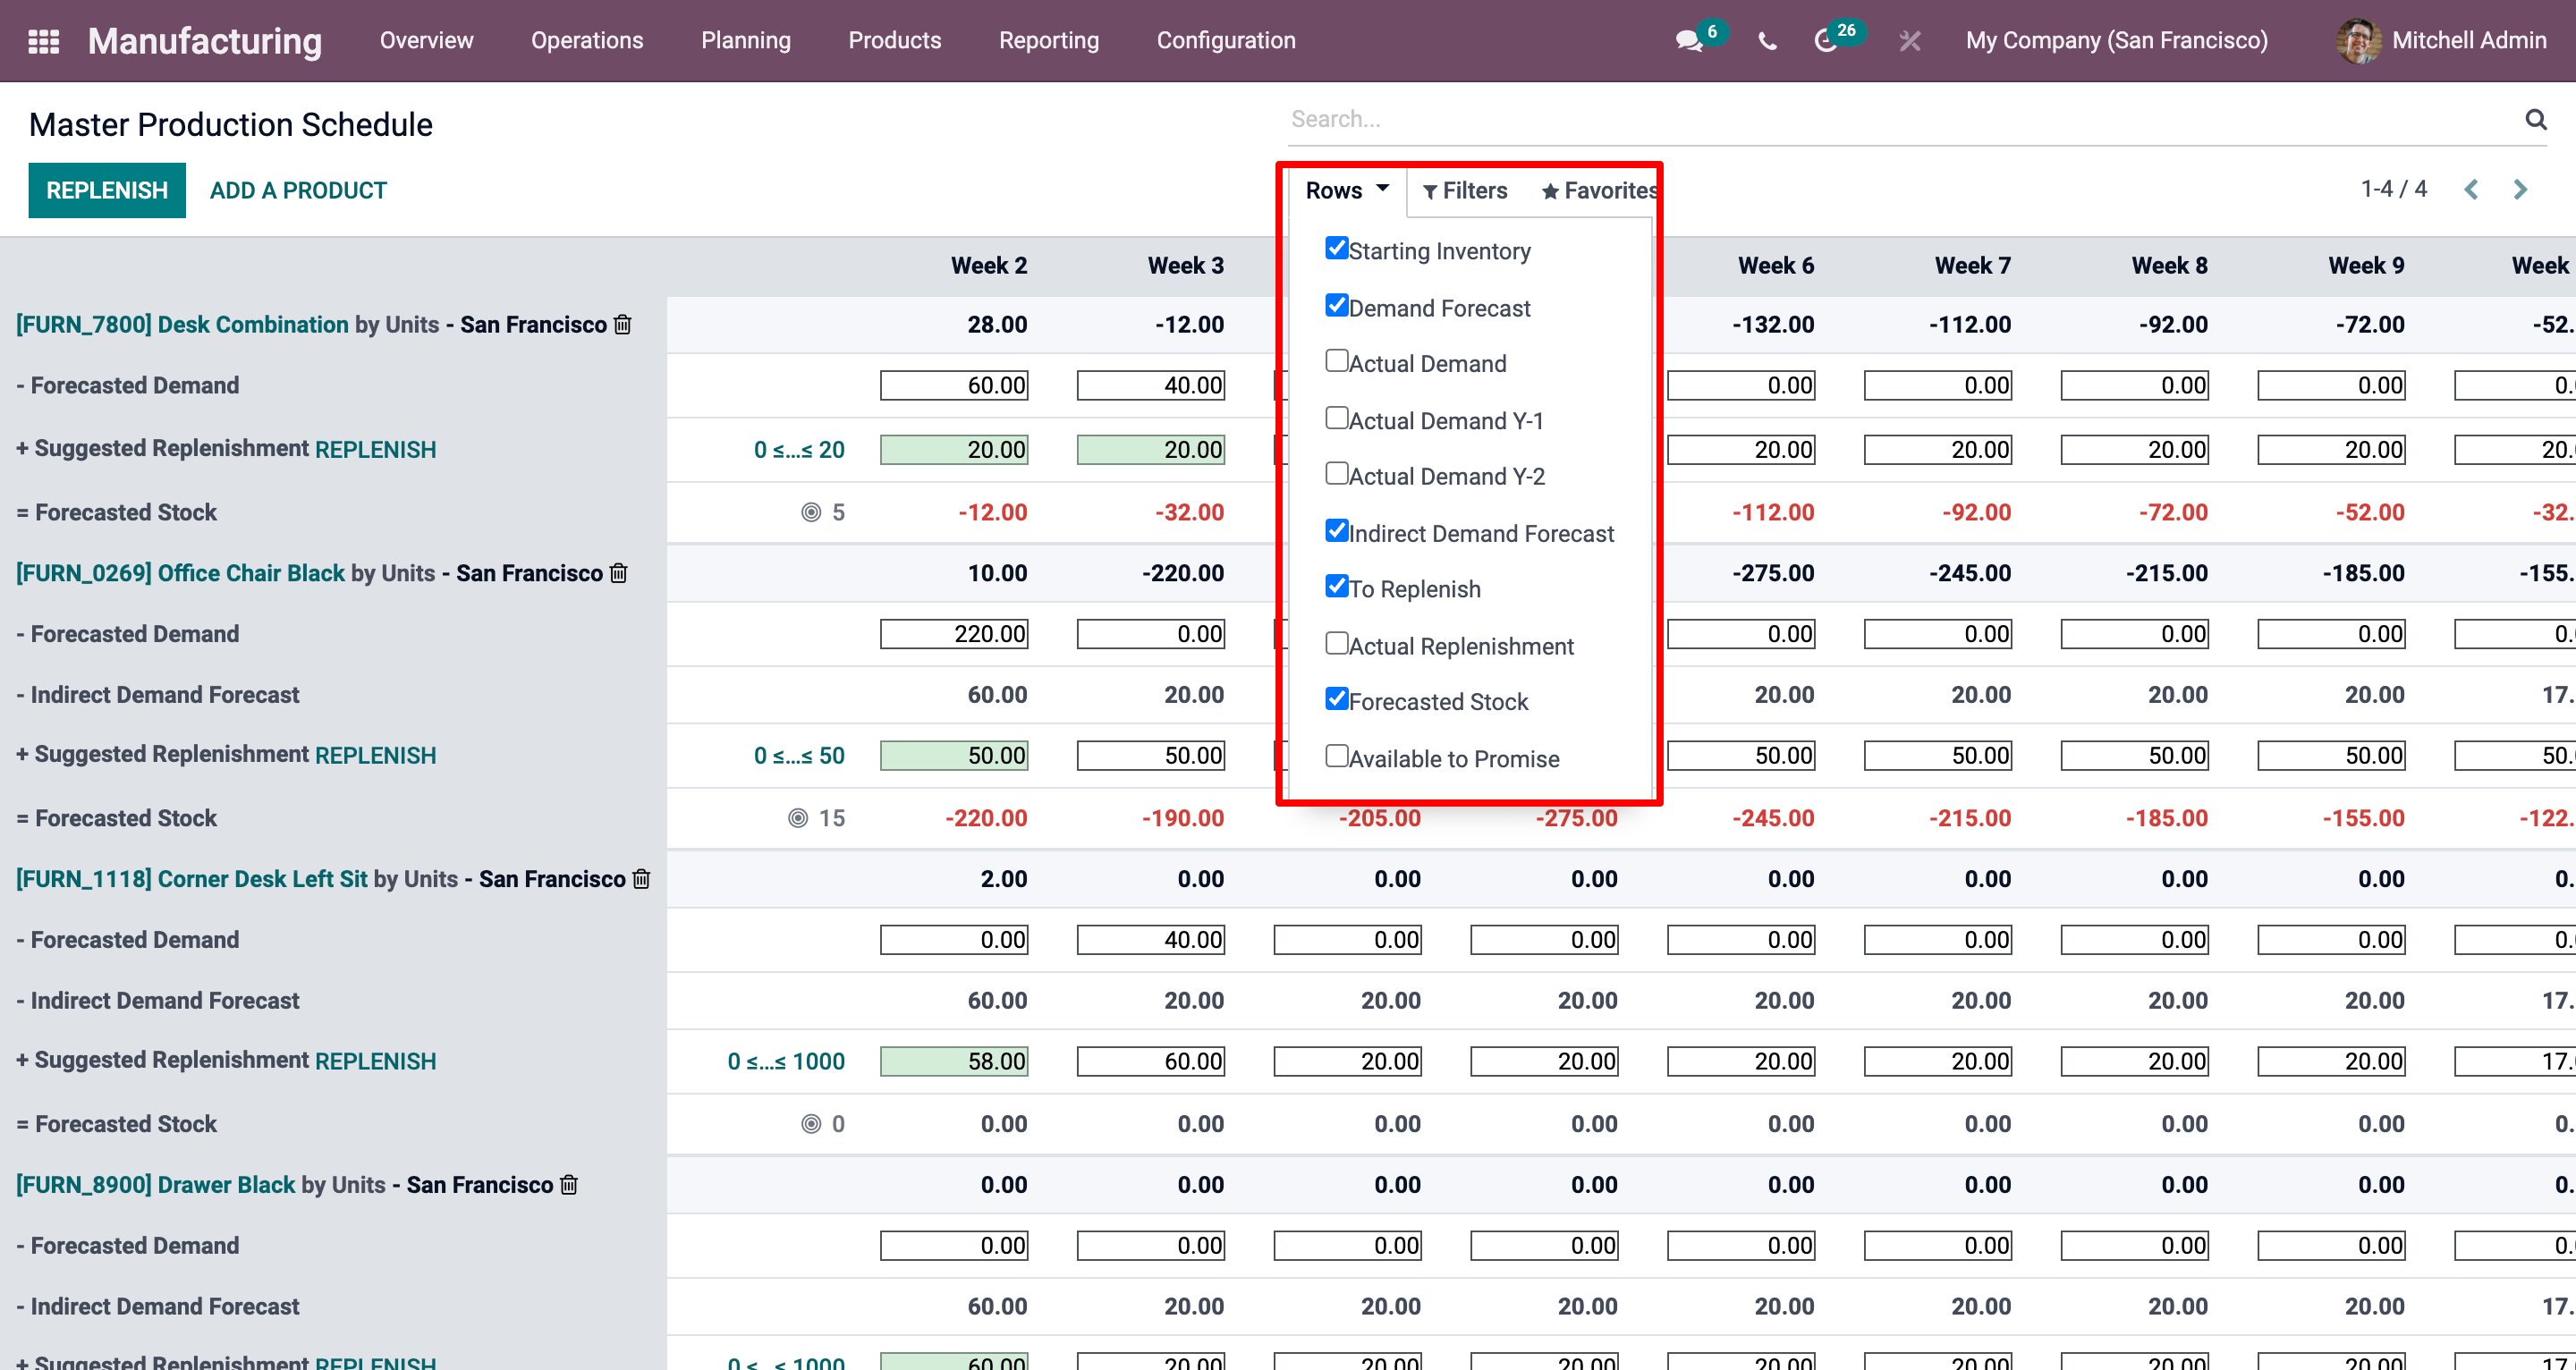Screen dimensions: 2576x1370
Task: Open the Planning menu
Action: pyautogui.click(x=745, y=40)
